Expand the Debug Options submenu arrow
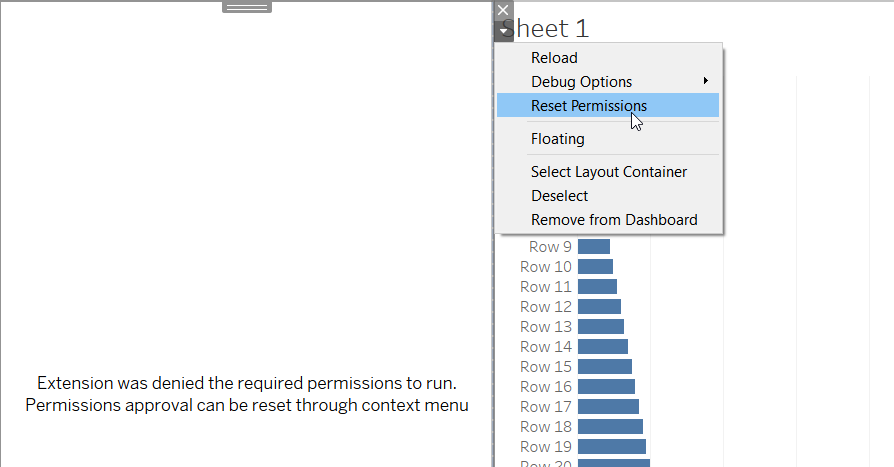 tap(706, 81)
